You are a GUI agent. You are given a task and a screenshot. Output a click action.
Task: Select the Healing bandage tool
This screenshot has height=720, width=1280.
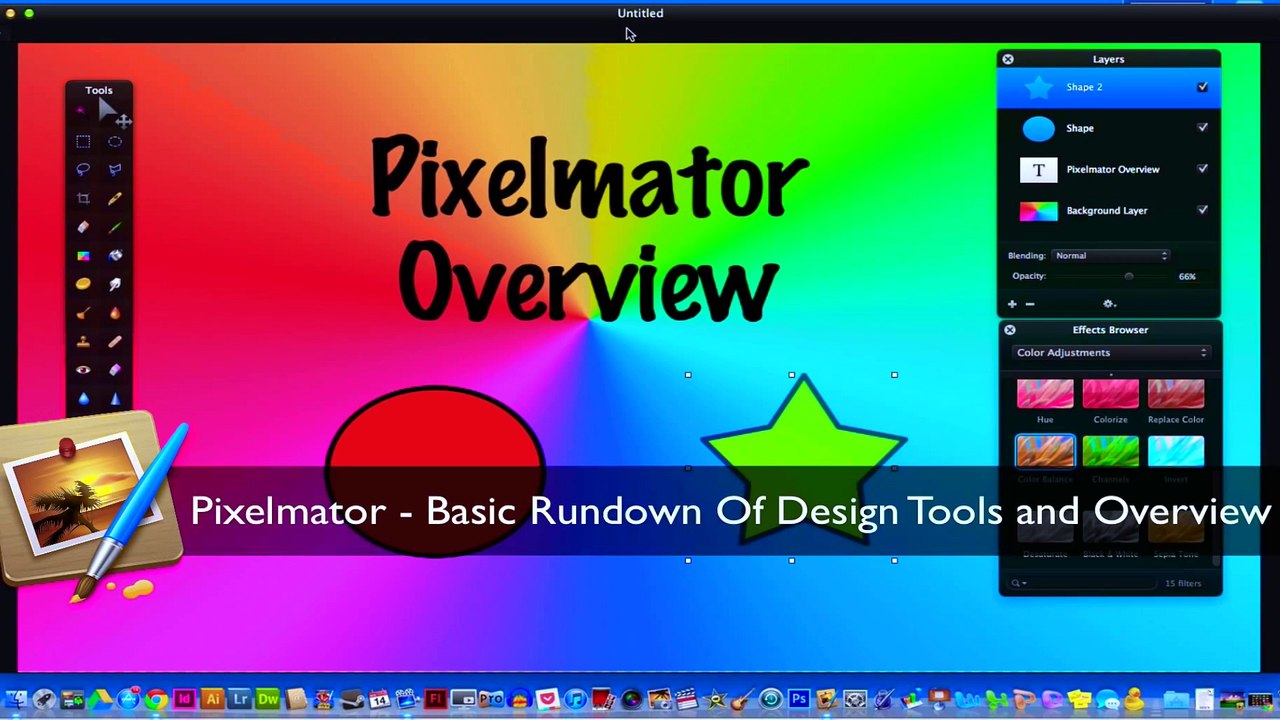115,342
